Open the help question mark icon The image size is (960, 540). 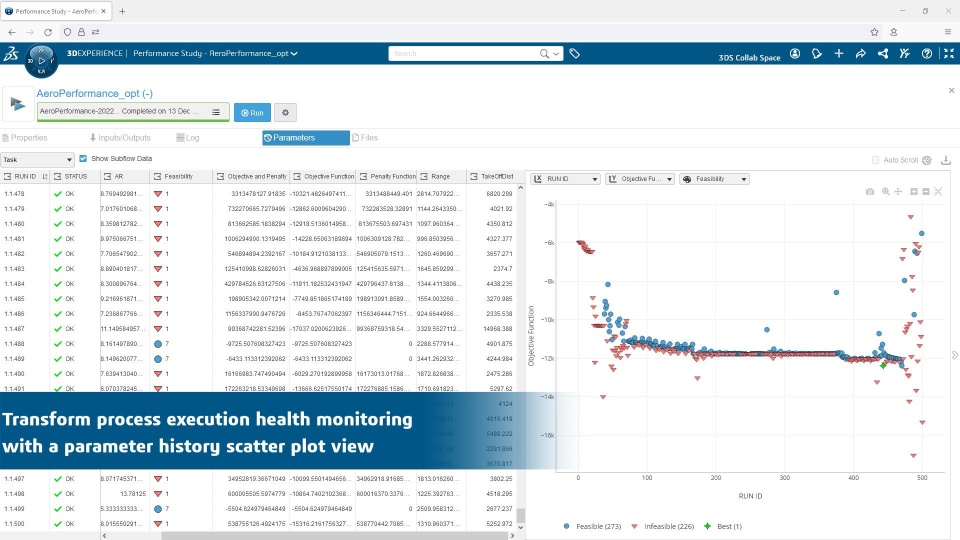[x=927, y=54]
